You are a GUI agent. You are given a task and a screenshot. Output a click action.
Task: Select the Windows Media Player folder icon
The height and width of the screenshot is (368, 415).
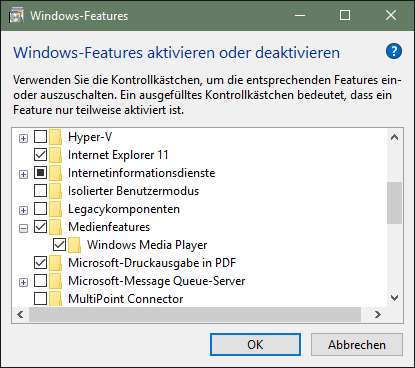[x=74, y=245]
